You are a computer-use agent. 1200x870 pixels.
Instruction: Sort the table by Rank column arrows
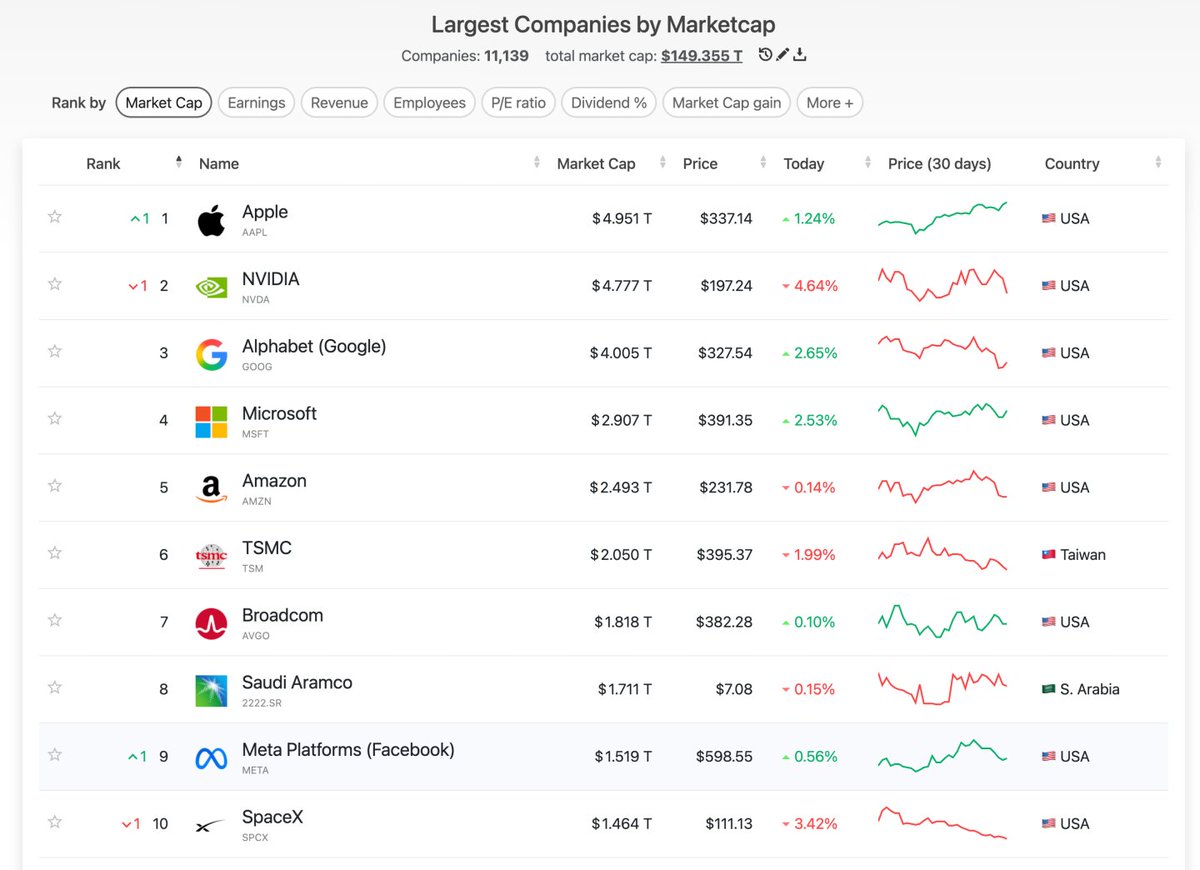pyautogui.click(x=179, y=162)
